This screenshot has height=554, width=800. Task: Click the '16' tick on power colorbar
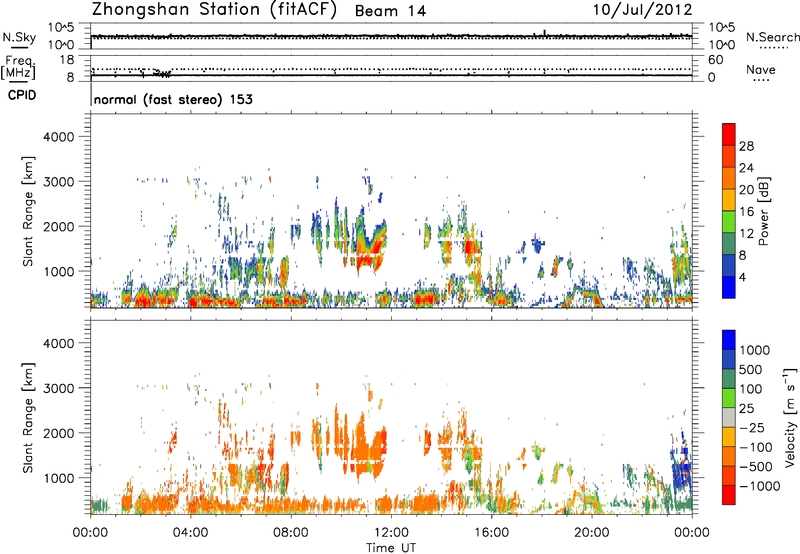click(746, 212)
